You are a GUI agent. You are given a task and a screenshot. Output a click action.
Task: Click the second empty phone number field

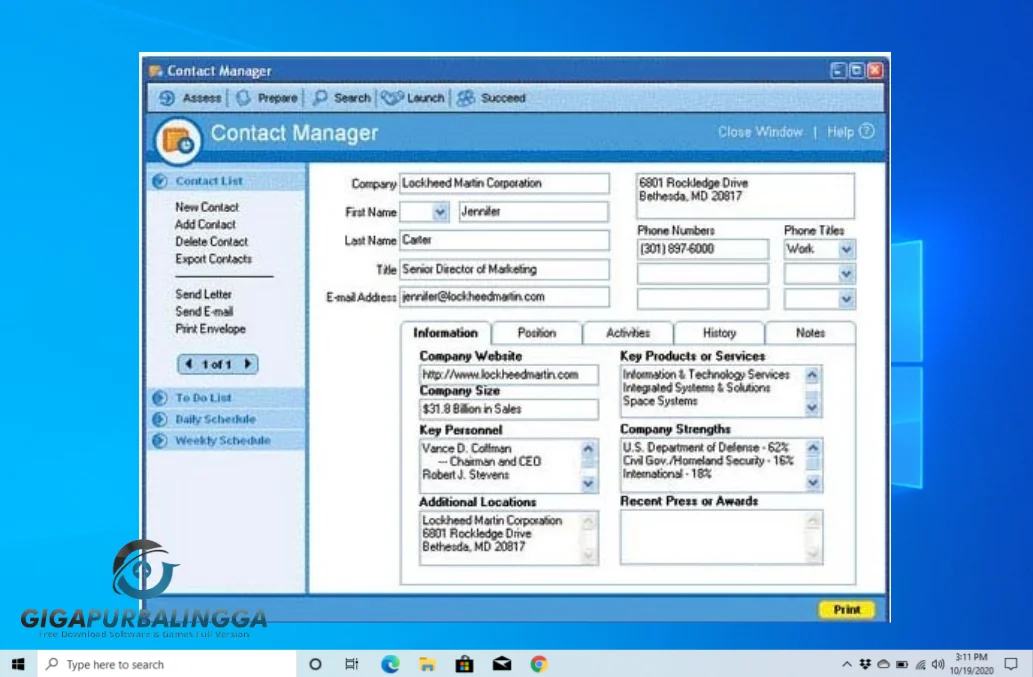(702, 274)
